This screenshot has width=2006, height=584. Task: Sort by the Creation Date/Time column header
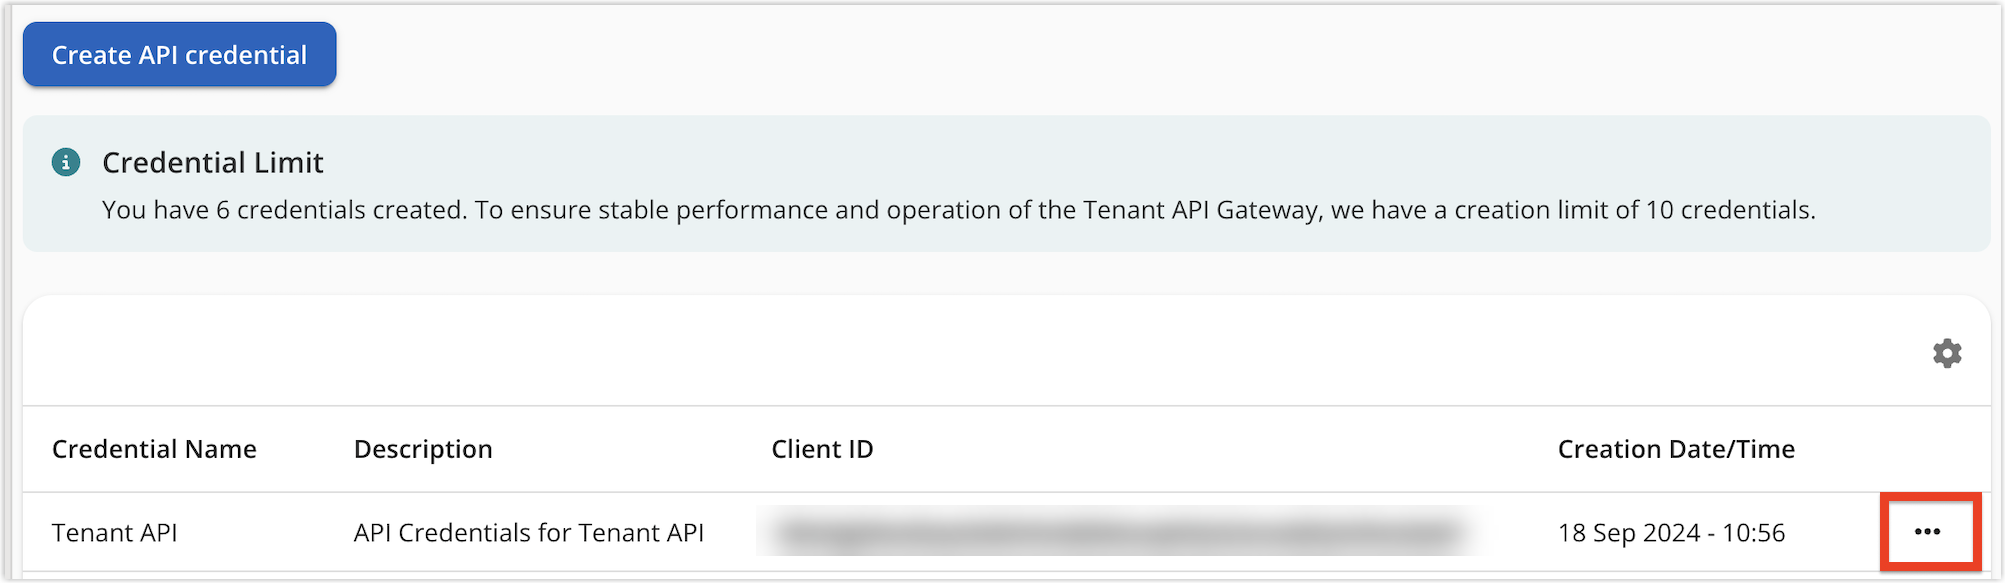1676,449
